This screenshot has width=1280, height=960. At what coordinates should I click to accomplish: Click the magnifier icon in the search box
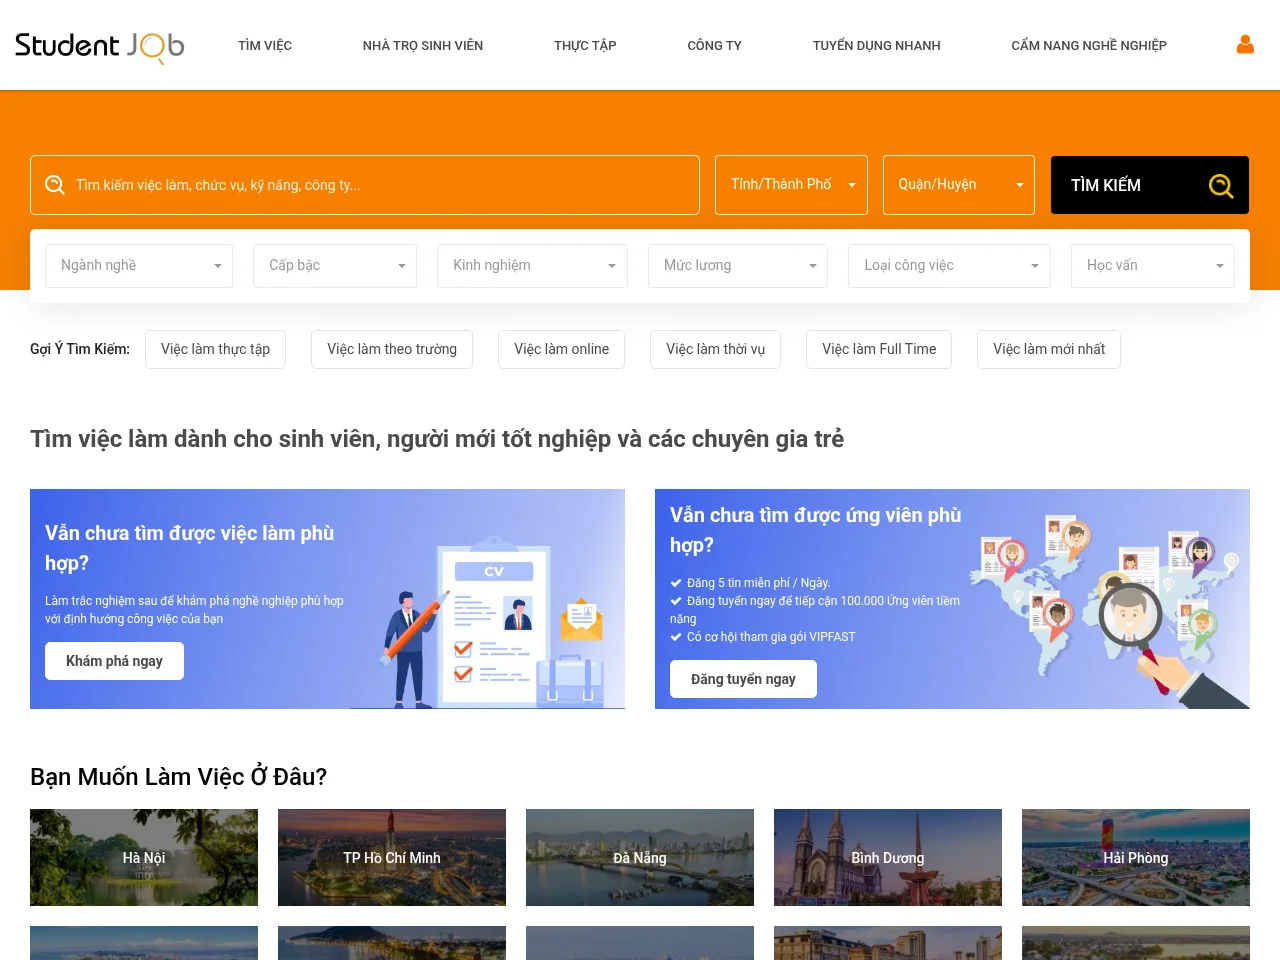pos(55,185)
